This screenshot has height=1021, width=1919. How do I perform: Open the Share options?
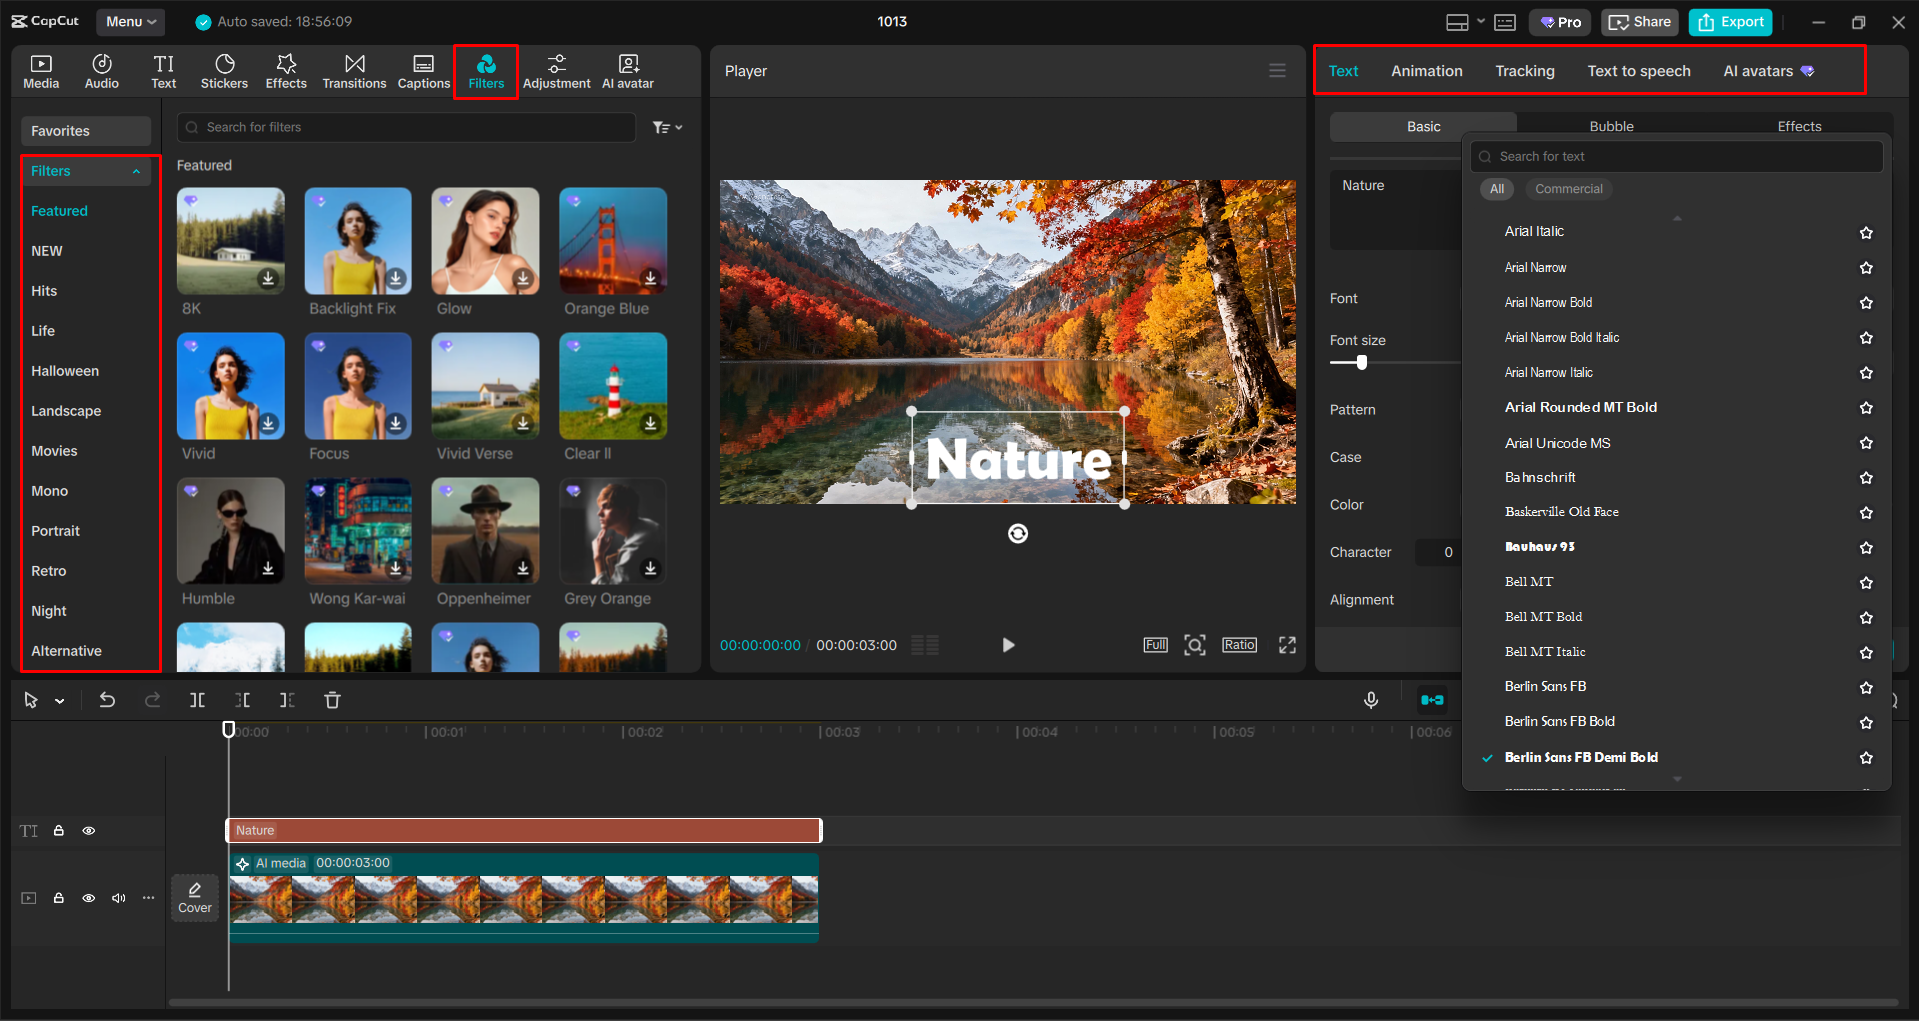coord(1639,21)
